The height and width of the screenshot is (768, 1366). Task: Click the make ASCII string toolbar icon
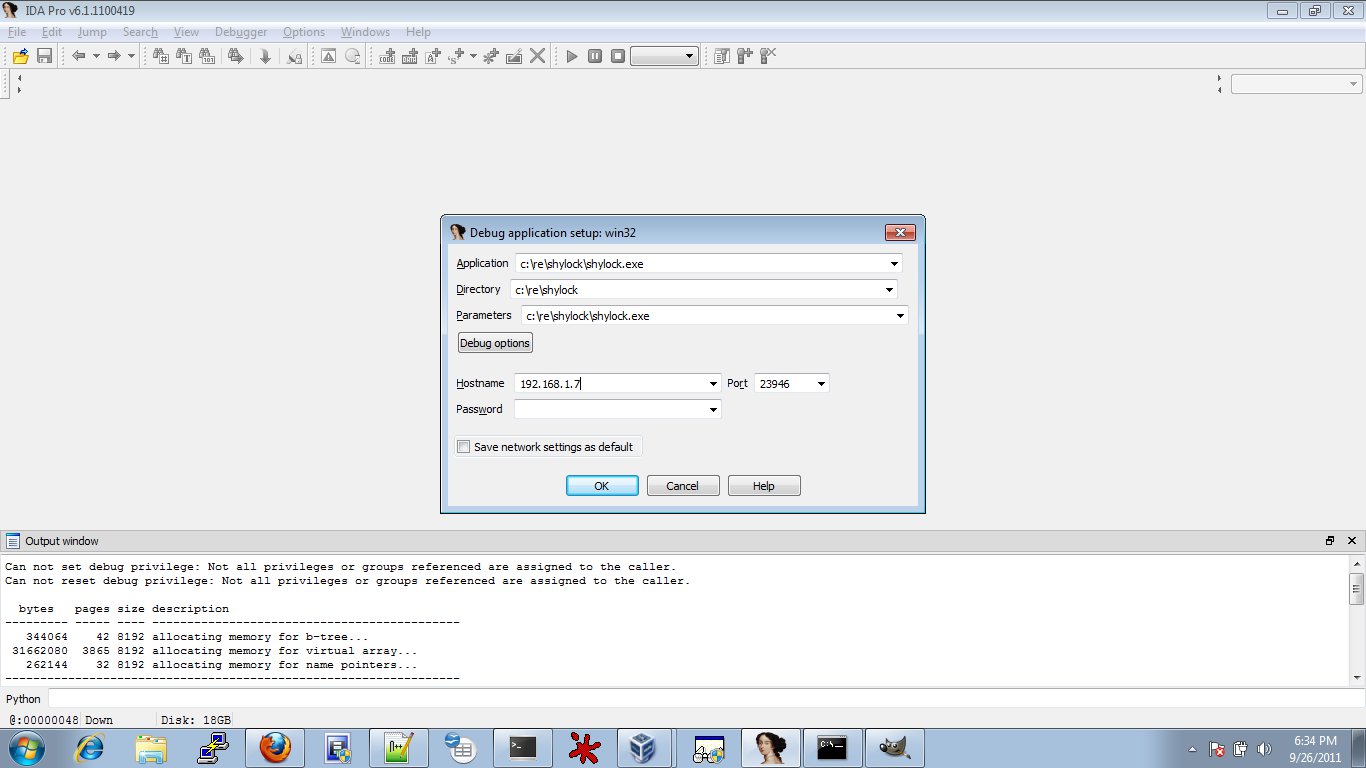click(x=434, y=56)
